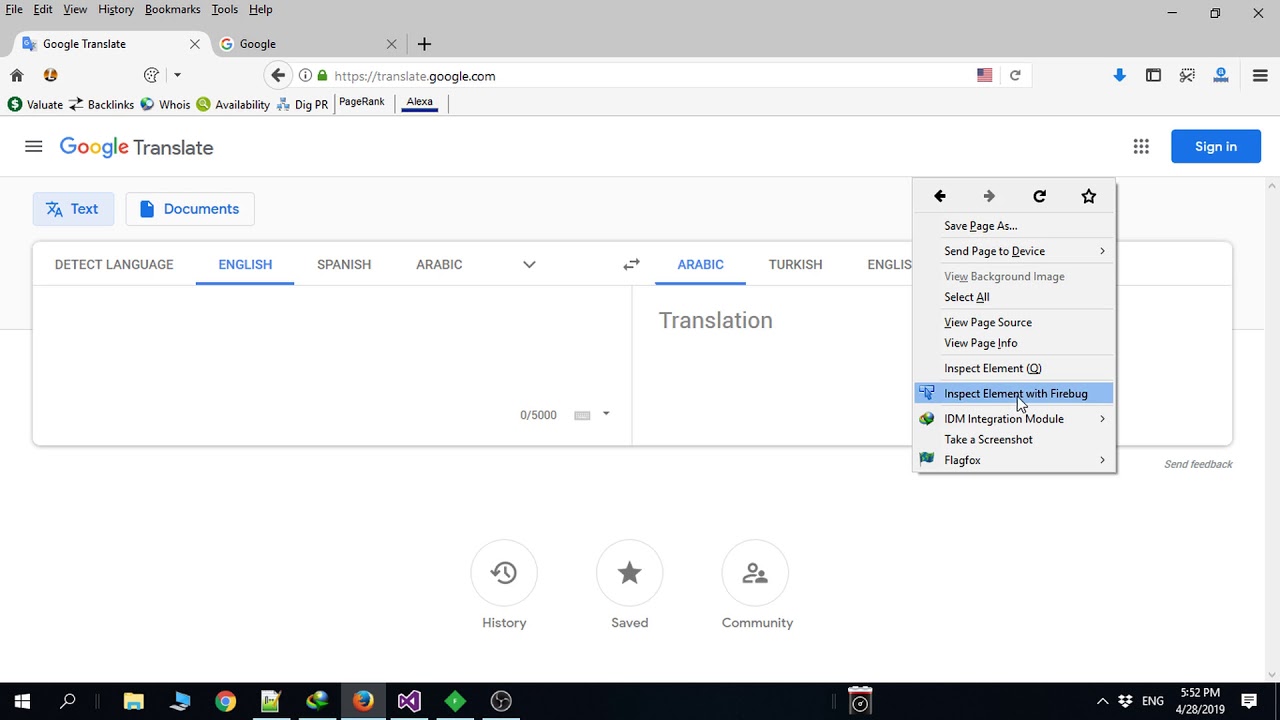Open the Windows Start menu

point(22,701)
